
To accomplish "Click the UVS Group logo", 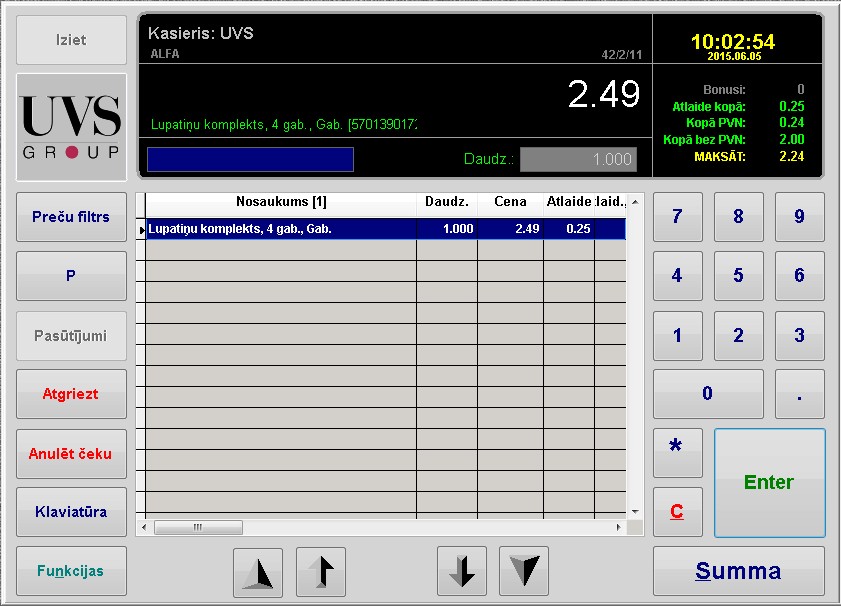I will click(71, 128).
